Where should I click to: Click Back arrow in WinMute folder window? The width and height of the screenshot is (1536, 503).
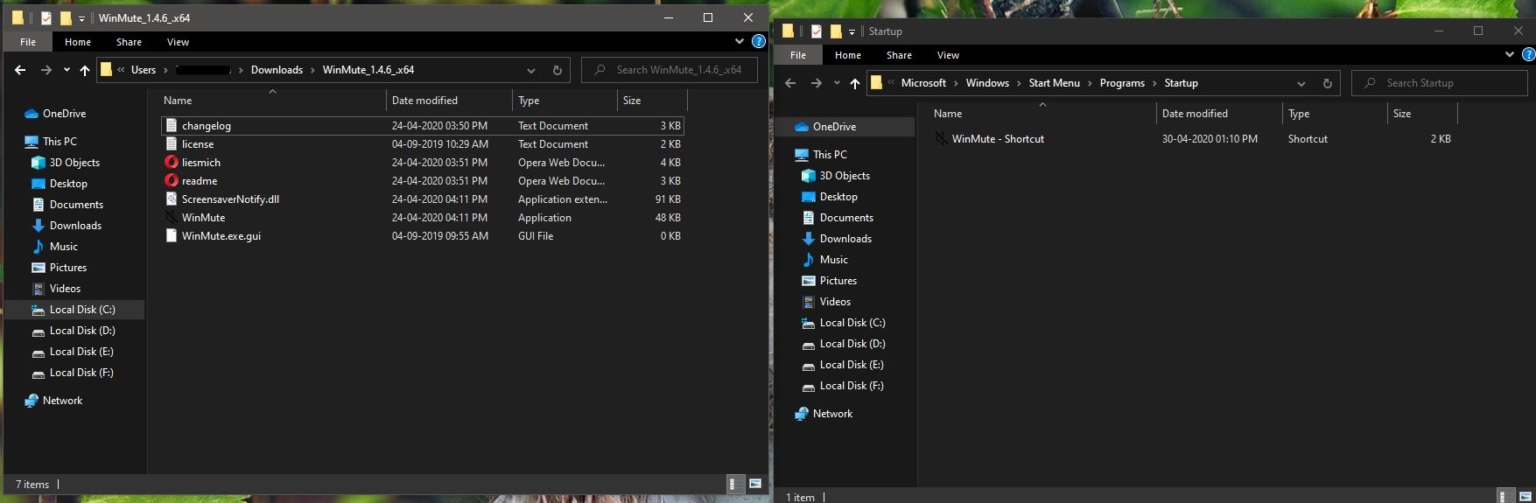tap(20, 70)
